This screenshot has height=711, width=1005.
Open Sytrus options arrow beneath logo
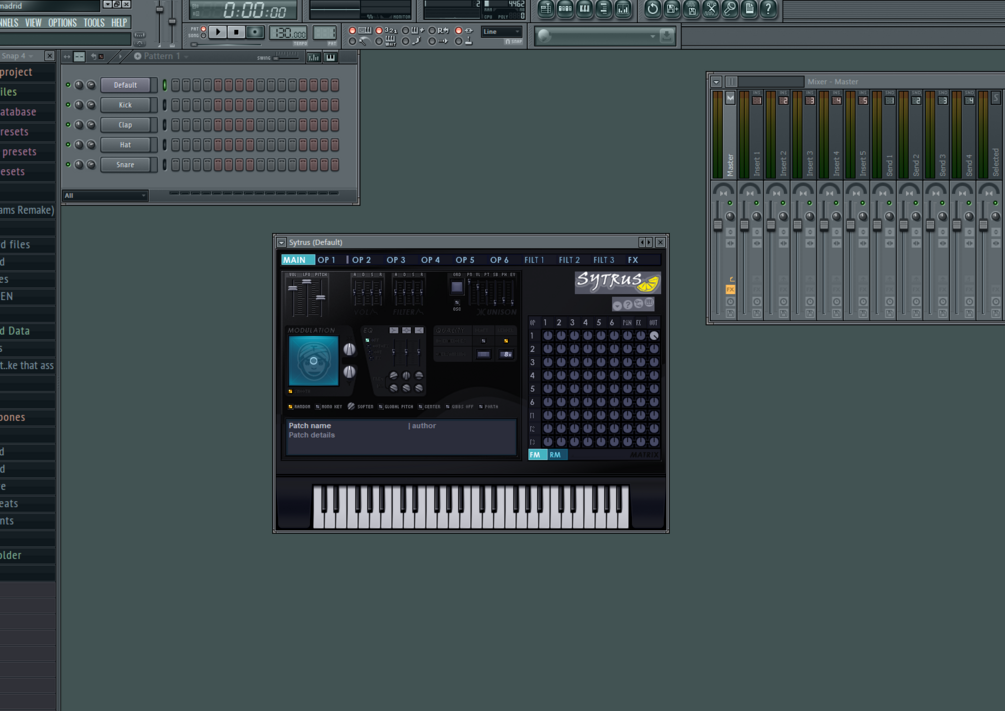point(617,306)
